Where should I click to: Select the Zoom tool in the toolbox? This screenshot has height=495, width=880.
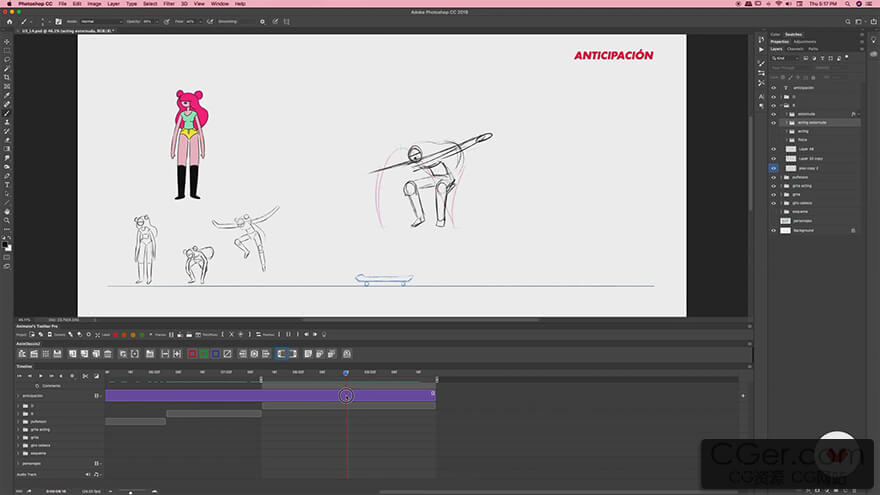pyautogui.click(x=7, y=221)
